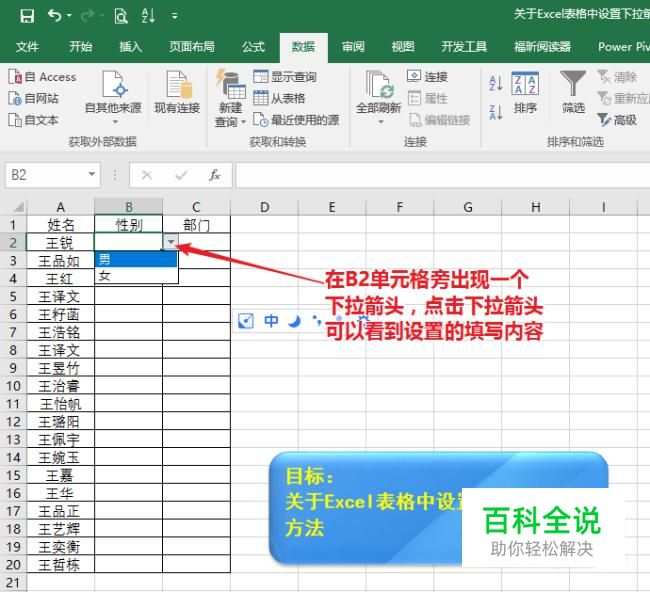Click cell containing 王艺辉
This screenshot has height=592, width=650.
[61, 529]
